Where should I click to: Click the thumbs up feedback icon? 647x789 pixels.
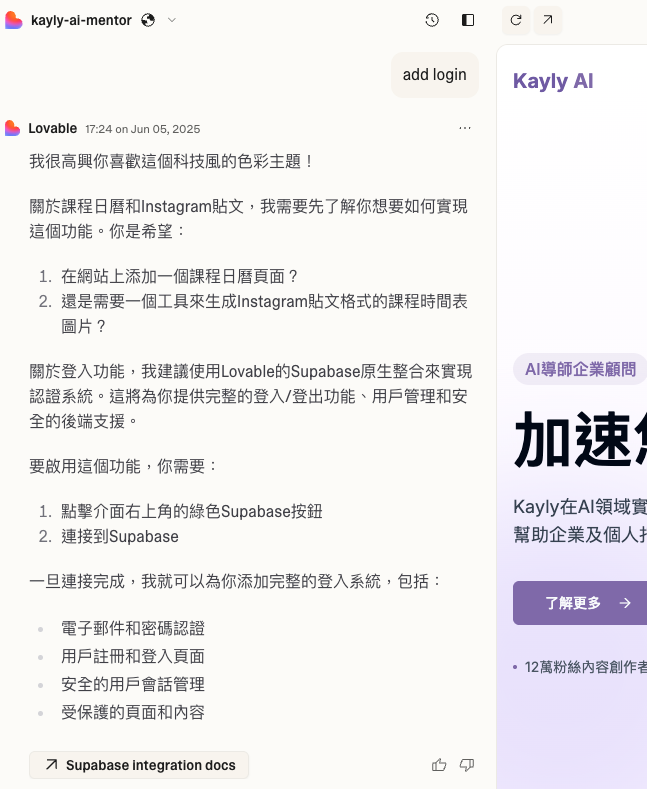point(439,765)
